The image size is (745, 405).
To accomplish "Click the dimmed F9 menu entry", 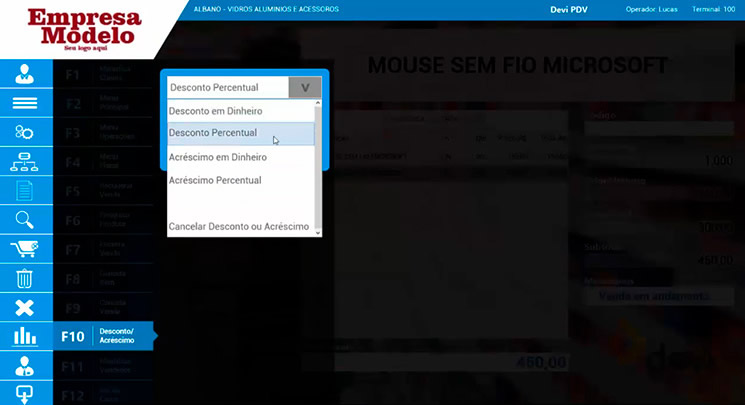I will coord(103,308).
